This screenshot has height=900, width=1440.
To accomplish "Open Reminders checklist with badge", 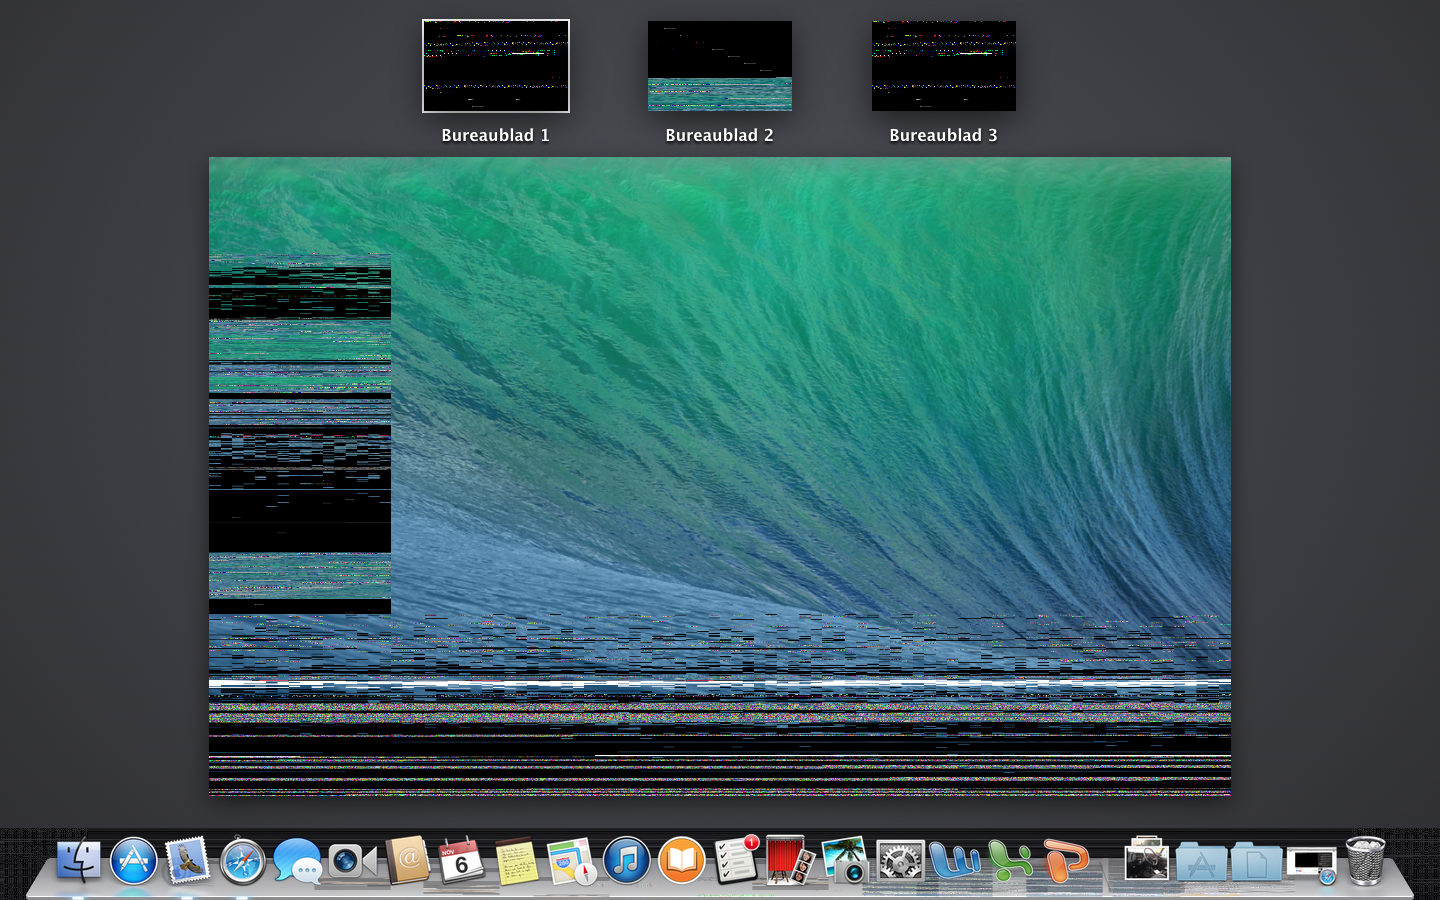I will [x=737, y=860].
